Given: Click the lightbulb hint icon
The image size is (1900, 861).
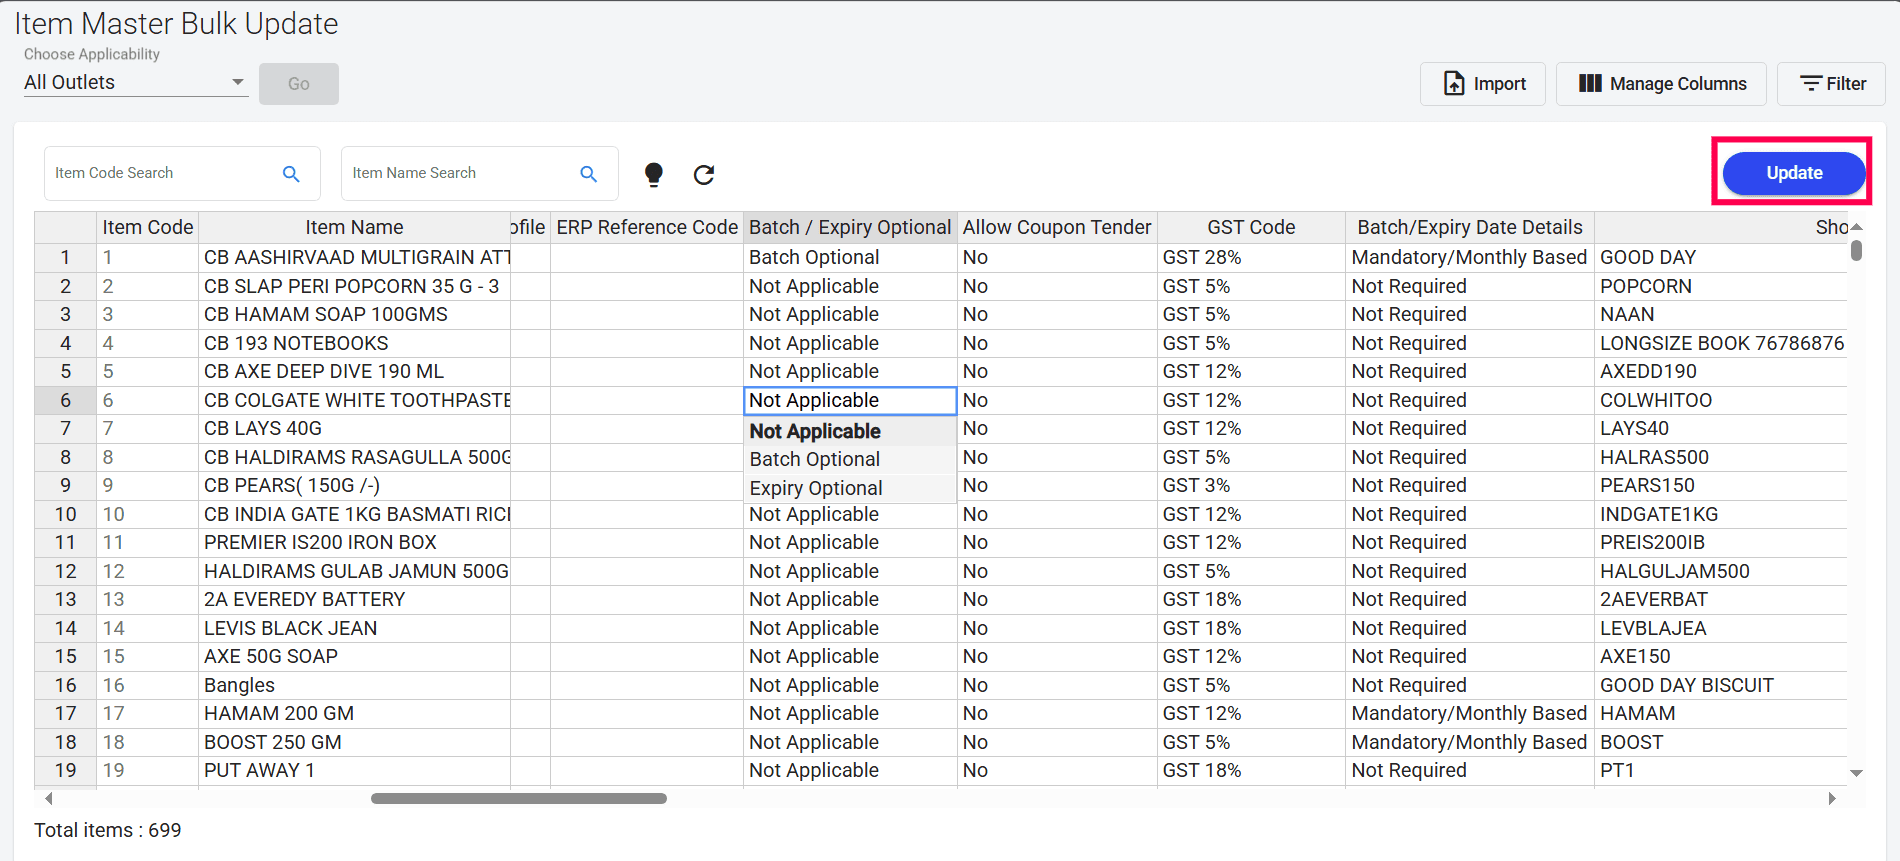Looking at the screenshot, I should click(653, 174).
